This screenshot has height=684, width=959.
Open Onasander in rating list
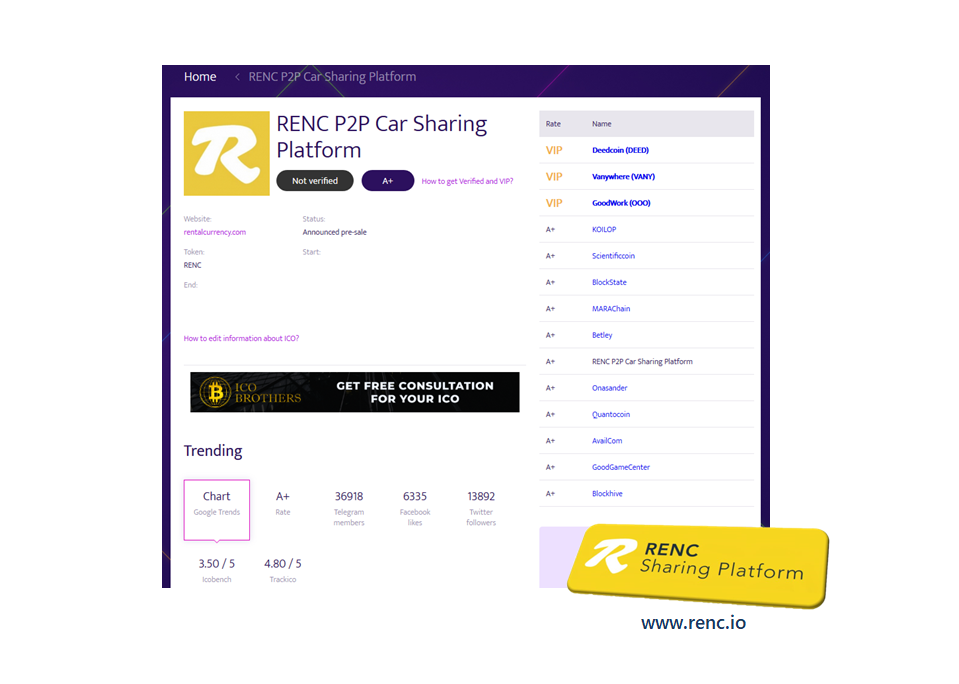coord(609,388)
